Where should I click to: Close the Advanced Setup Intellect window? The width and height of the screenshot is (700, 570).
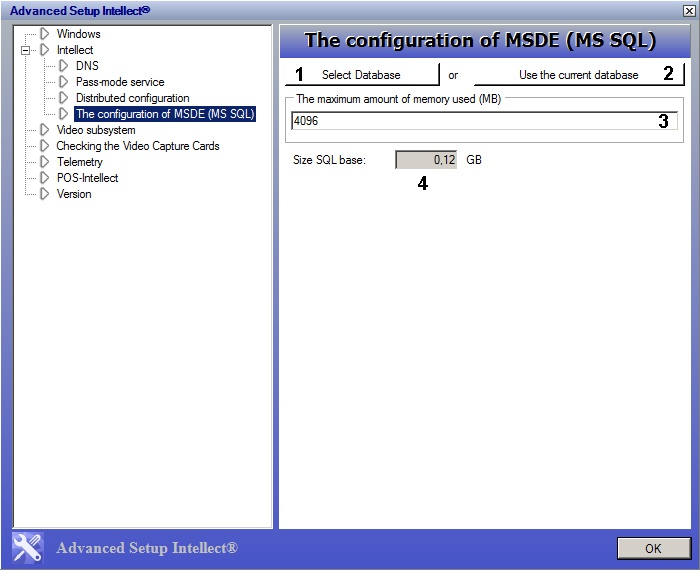[x=689, y=11]
